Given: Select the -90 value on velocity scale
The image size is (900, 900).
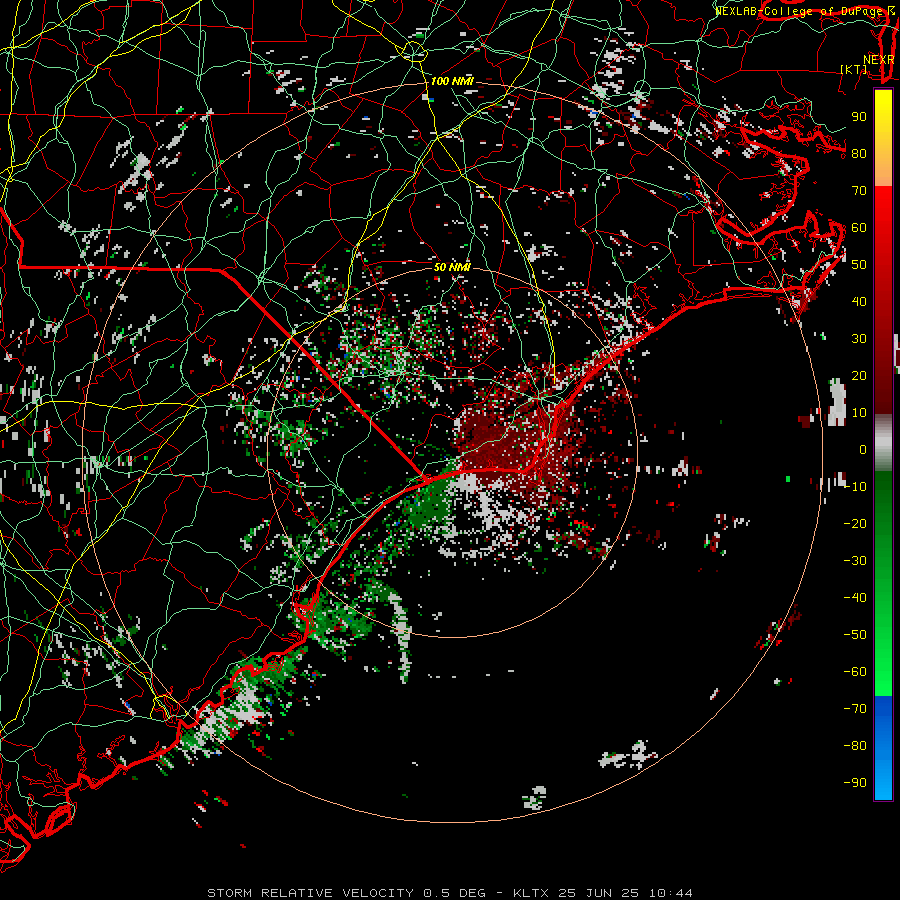Looking at the screenshot, I should pyautogui.click(x=855, y=783).
